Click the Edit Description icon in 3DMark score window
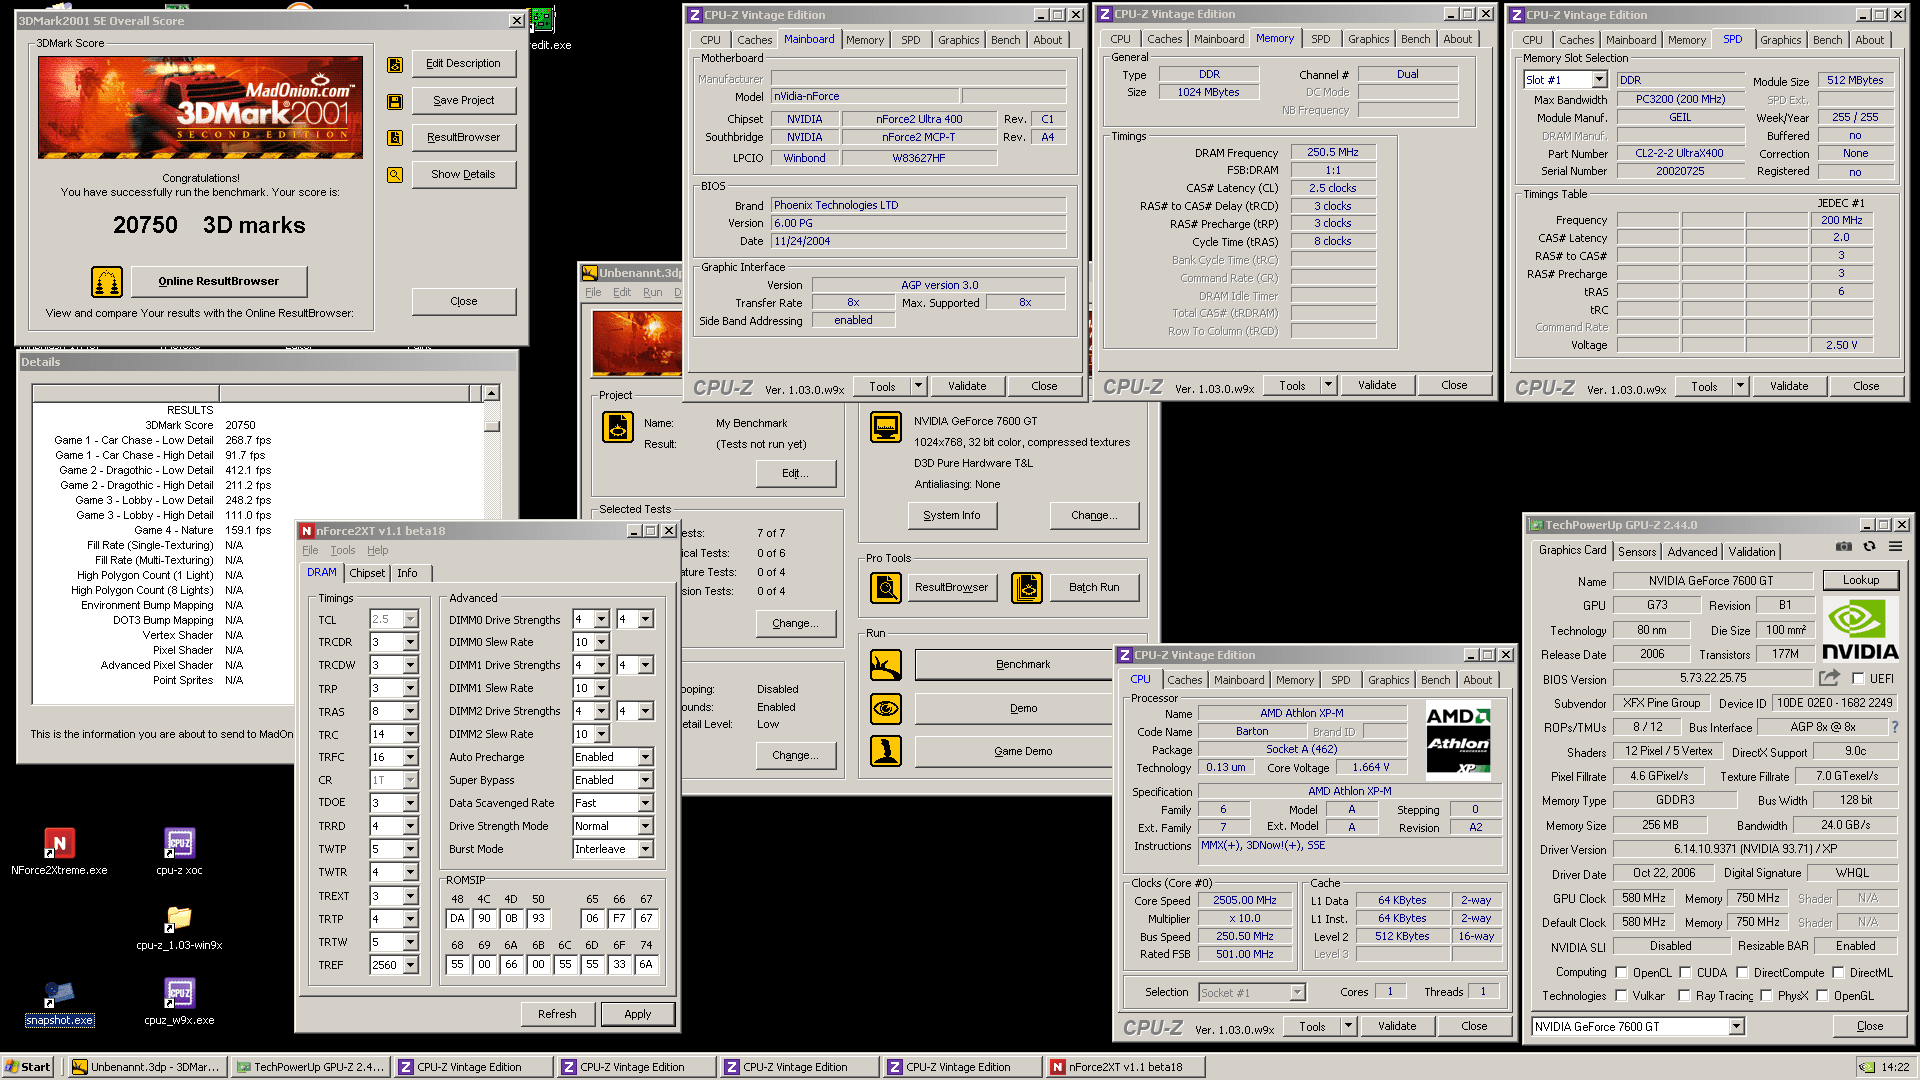Image resolution: width=1920 pixels, height=1080 pixels. (395, 64)
